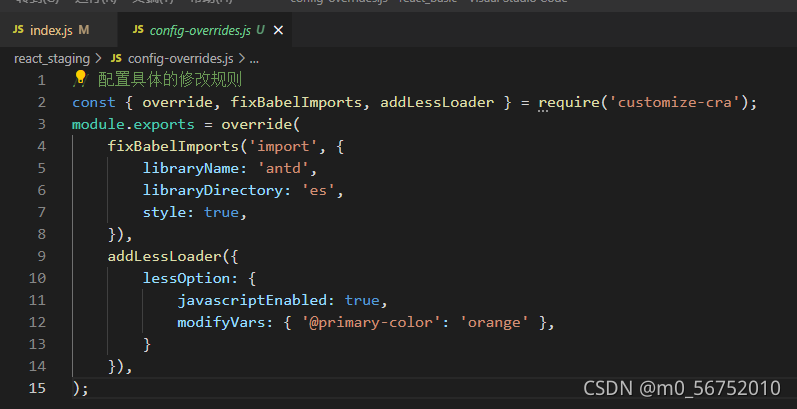This screenshot has height=409, width=797.
Task: Click the breadcrumb JS file icon
Action: tap(116, 58)
